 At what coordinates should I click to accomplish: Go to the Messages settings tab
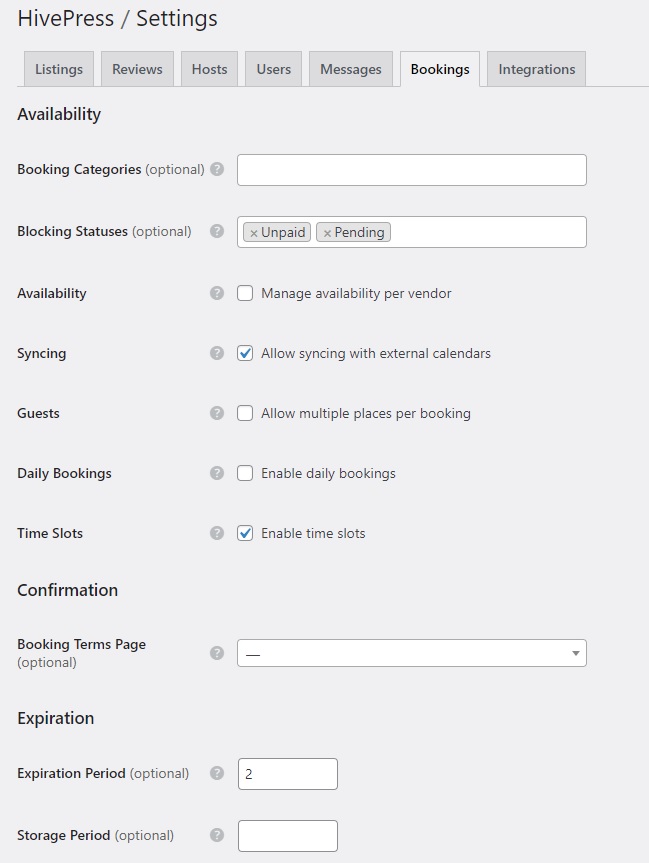[x=351, y=69]
